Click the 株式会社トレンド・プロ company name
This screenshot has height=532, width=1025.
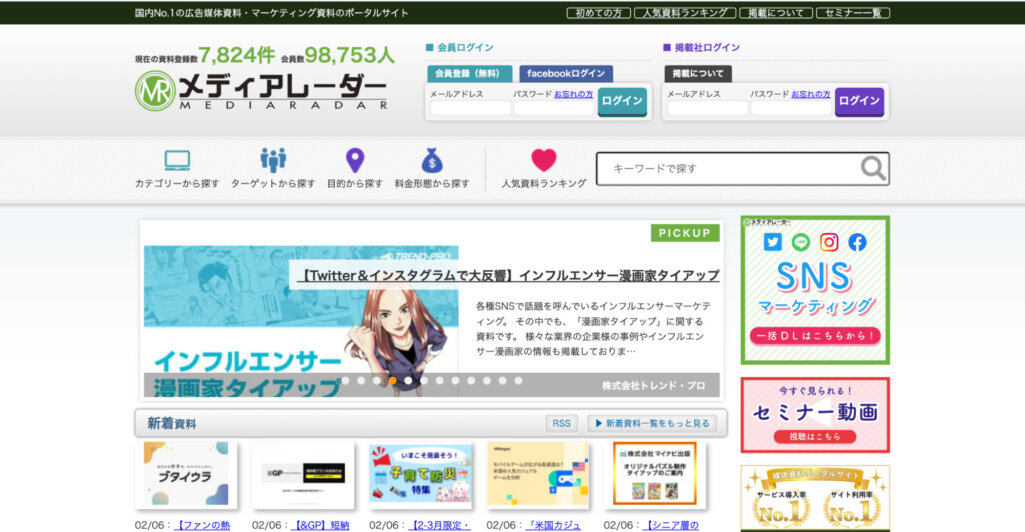pyautogui.click(x=654, y=386)
